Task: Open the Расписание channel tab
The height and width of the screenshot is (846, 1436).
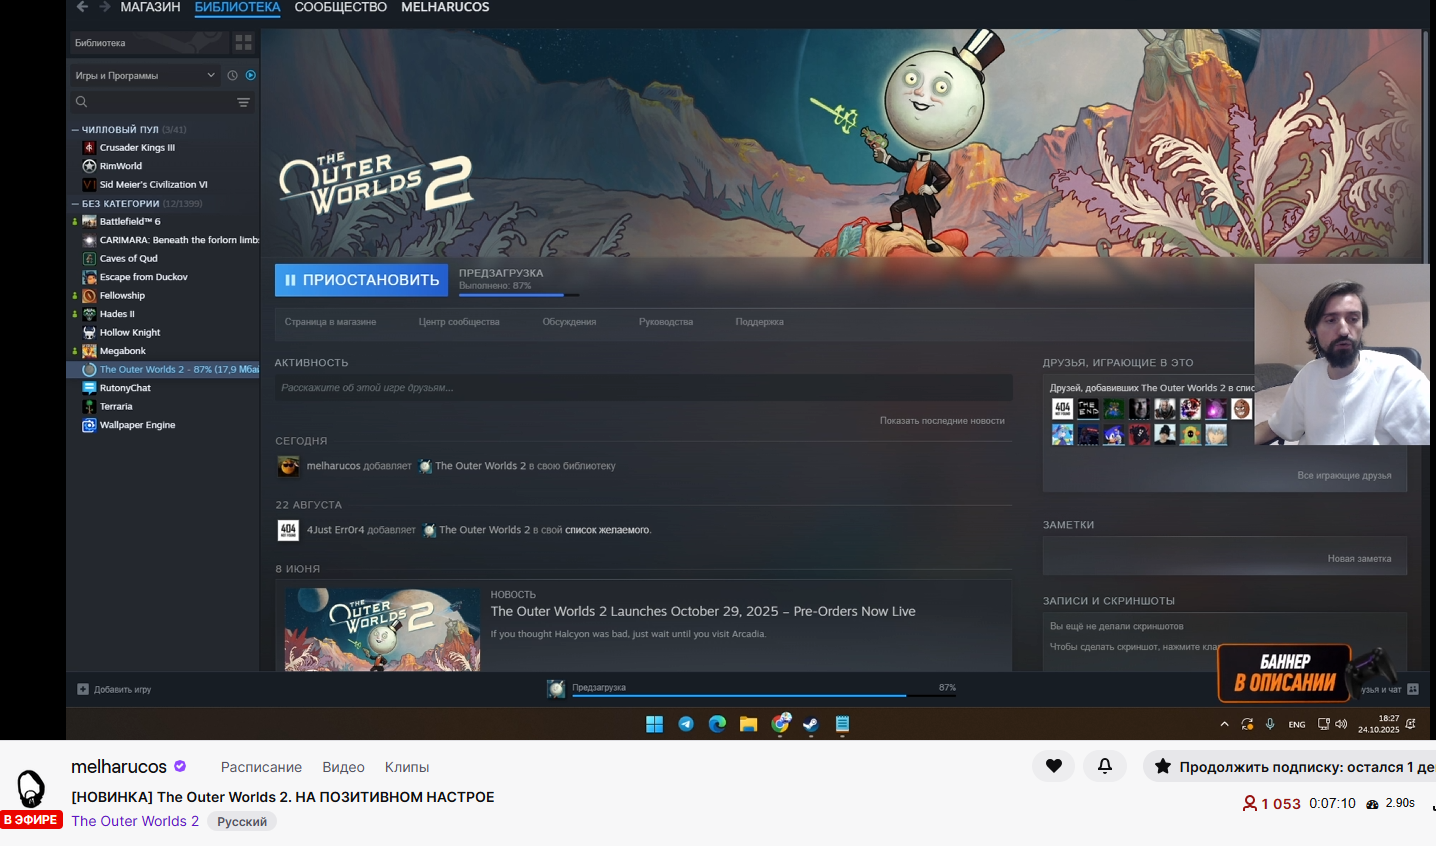Action: point(261,767)
